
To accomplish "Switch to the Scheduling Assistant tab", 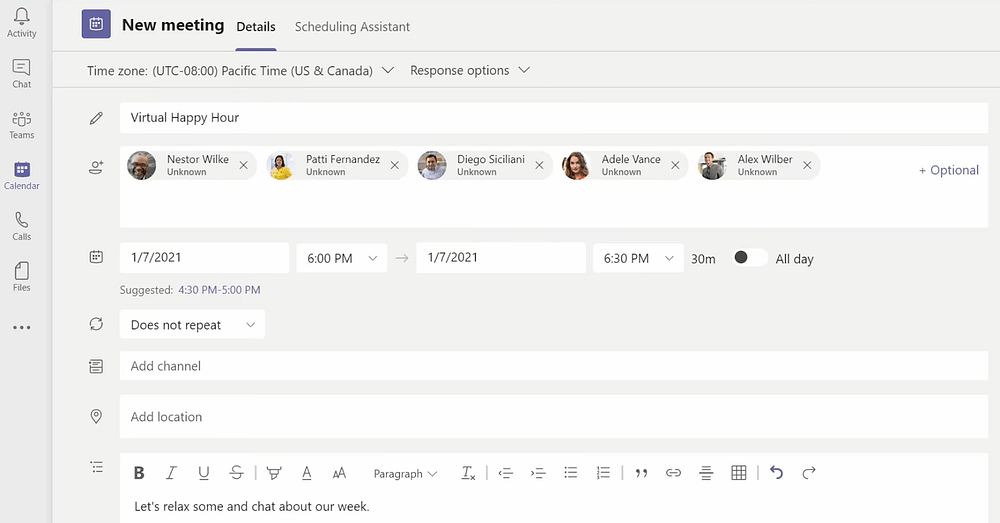I will (x=352, y=27).
